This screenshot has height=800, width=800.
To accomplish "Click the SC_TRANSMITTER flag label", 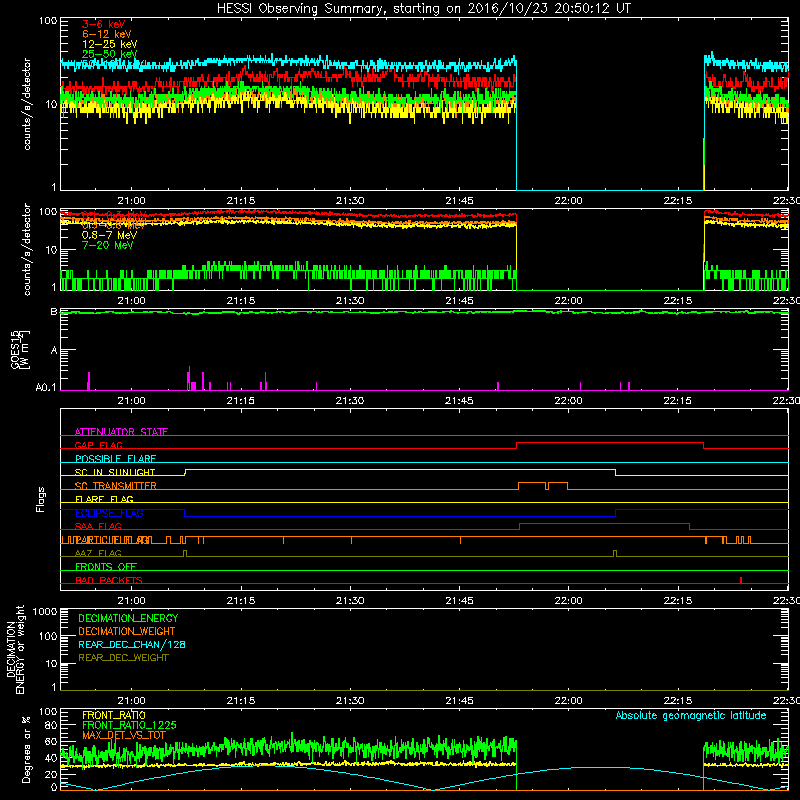I will click(115, 486).
